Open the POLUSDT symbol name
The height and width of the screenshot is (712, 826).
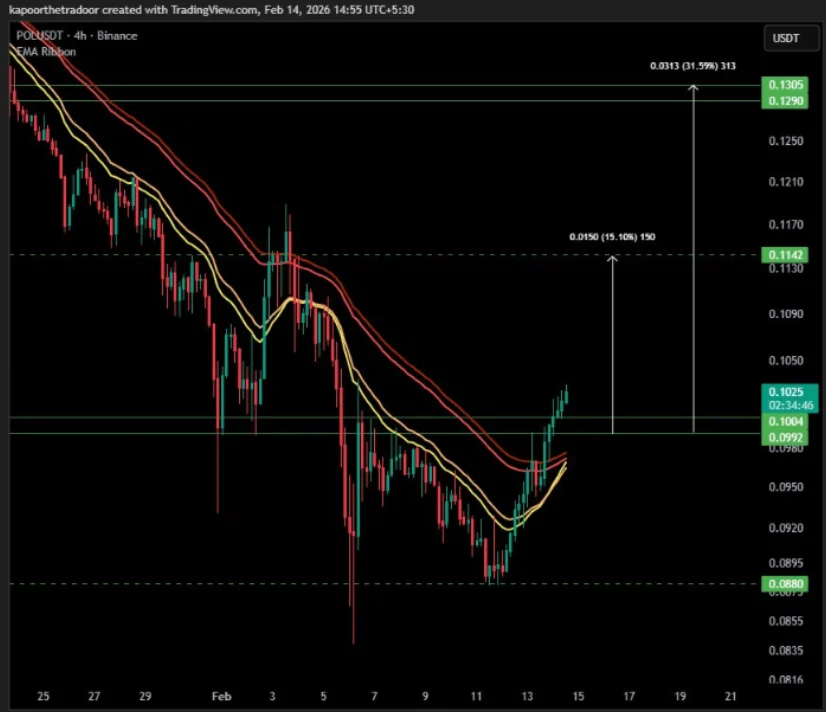37,35
